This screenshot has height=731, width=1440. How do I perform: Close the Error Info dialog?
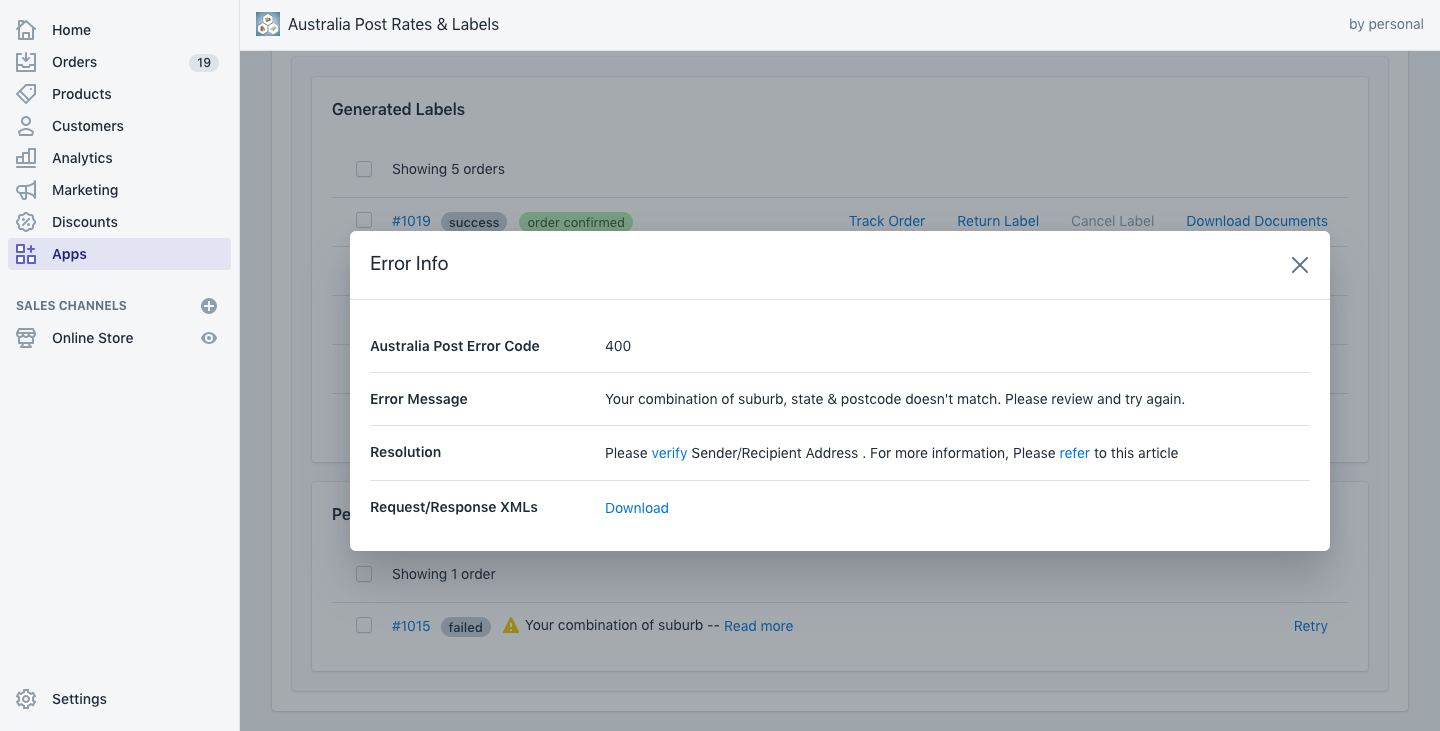[x=1299, y=265]
